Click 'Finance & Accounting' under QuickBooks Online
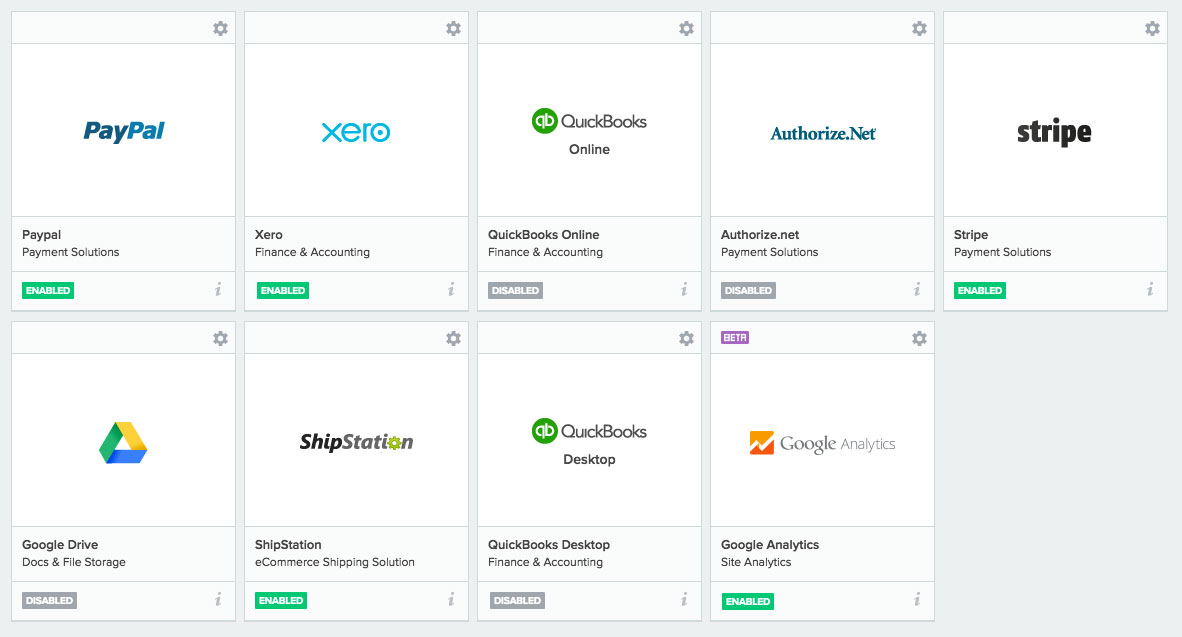1182x637 pixels. coord(545,252)
